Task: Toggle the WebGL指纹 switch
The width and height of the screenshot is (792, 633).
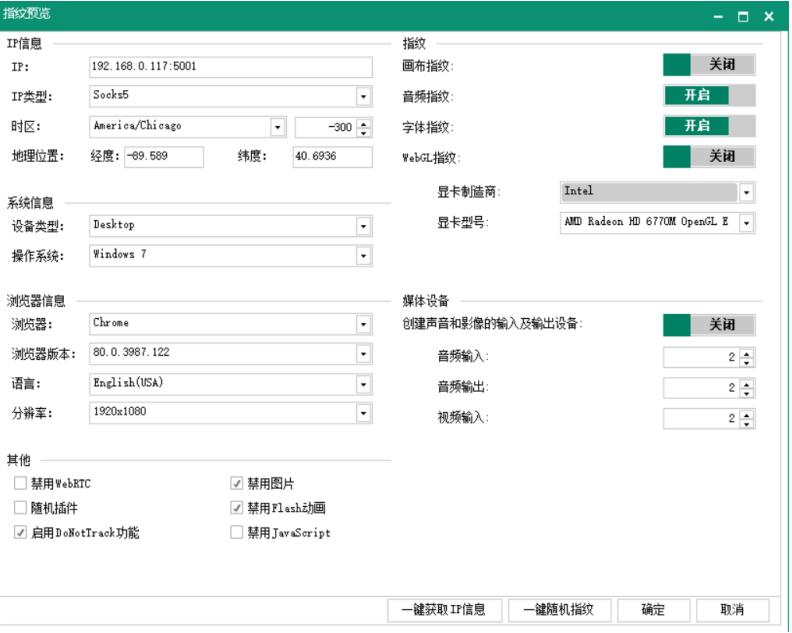Action: tap(709, 156)
